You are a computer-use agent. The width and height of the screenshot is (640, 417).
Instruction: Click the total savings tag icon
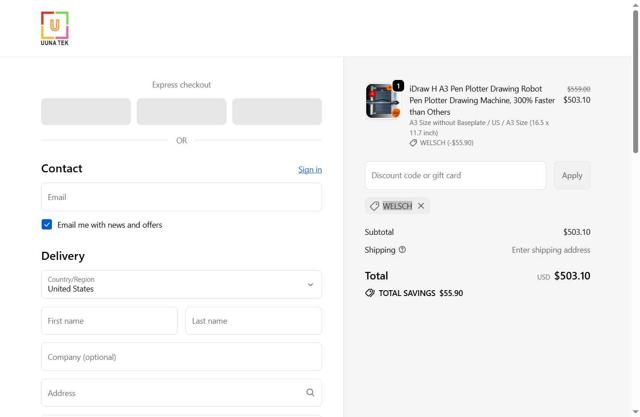coord(370,293)
